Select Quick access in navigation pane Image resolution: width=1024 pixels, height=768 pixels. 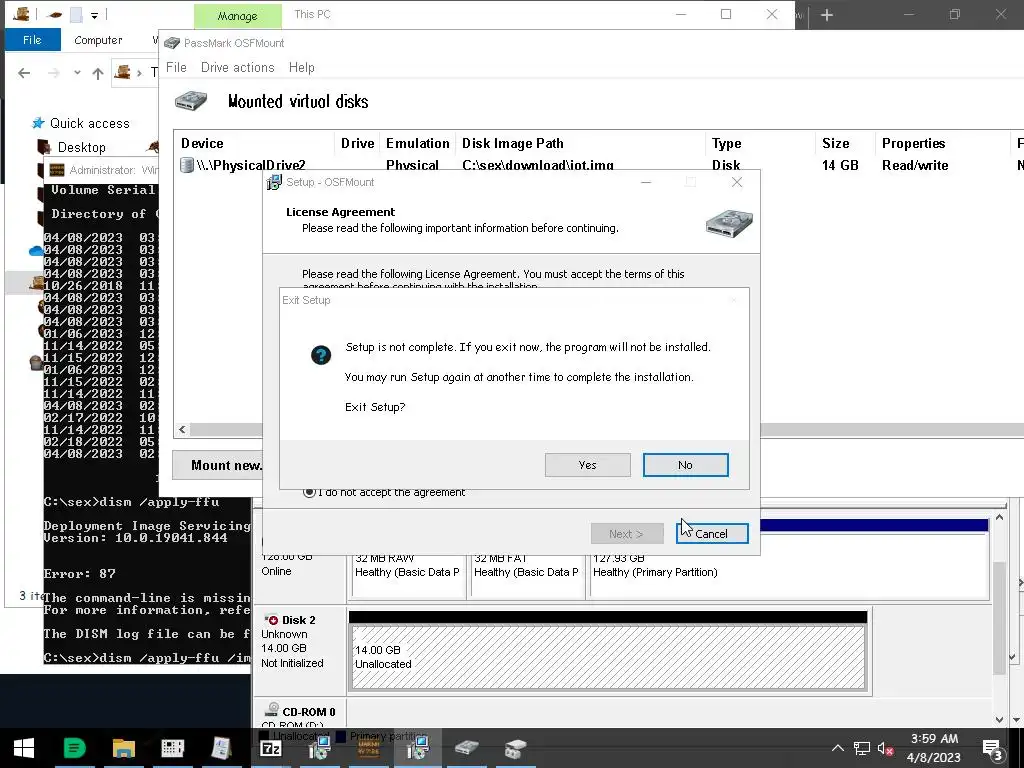[x=81, y=123]
